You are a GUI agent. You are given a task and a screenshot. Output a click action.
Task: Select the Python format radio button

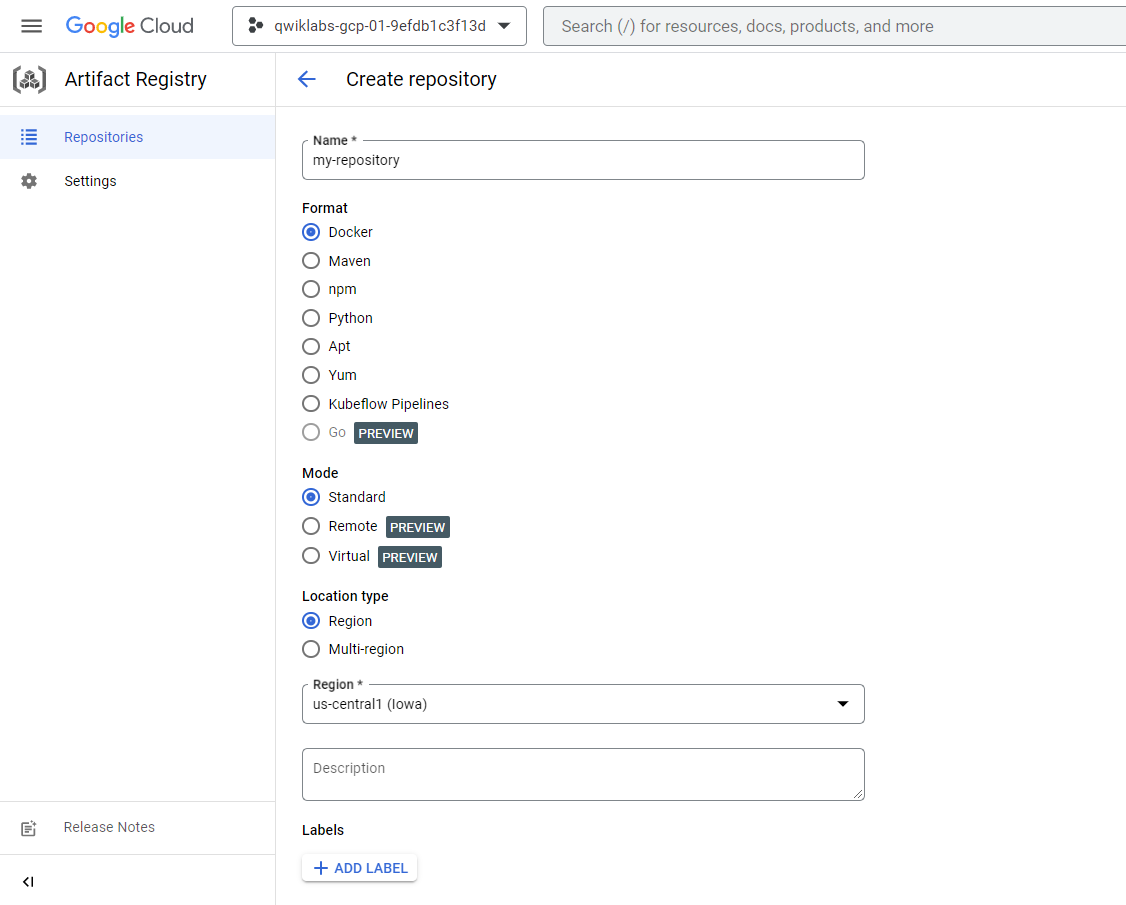click(311, 318)
